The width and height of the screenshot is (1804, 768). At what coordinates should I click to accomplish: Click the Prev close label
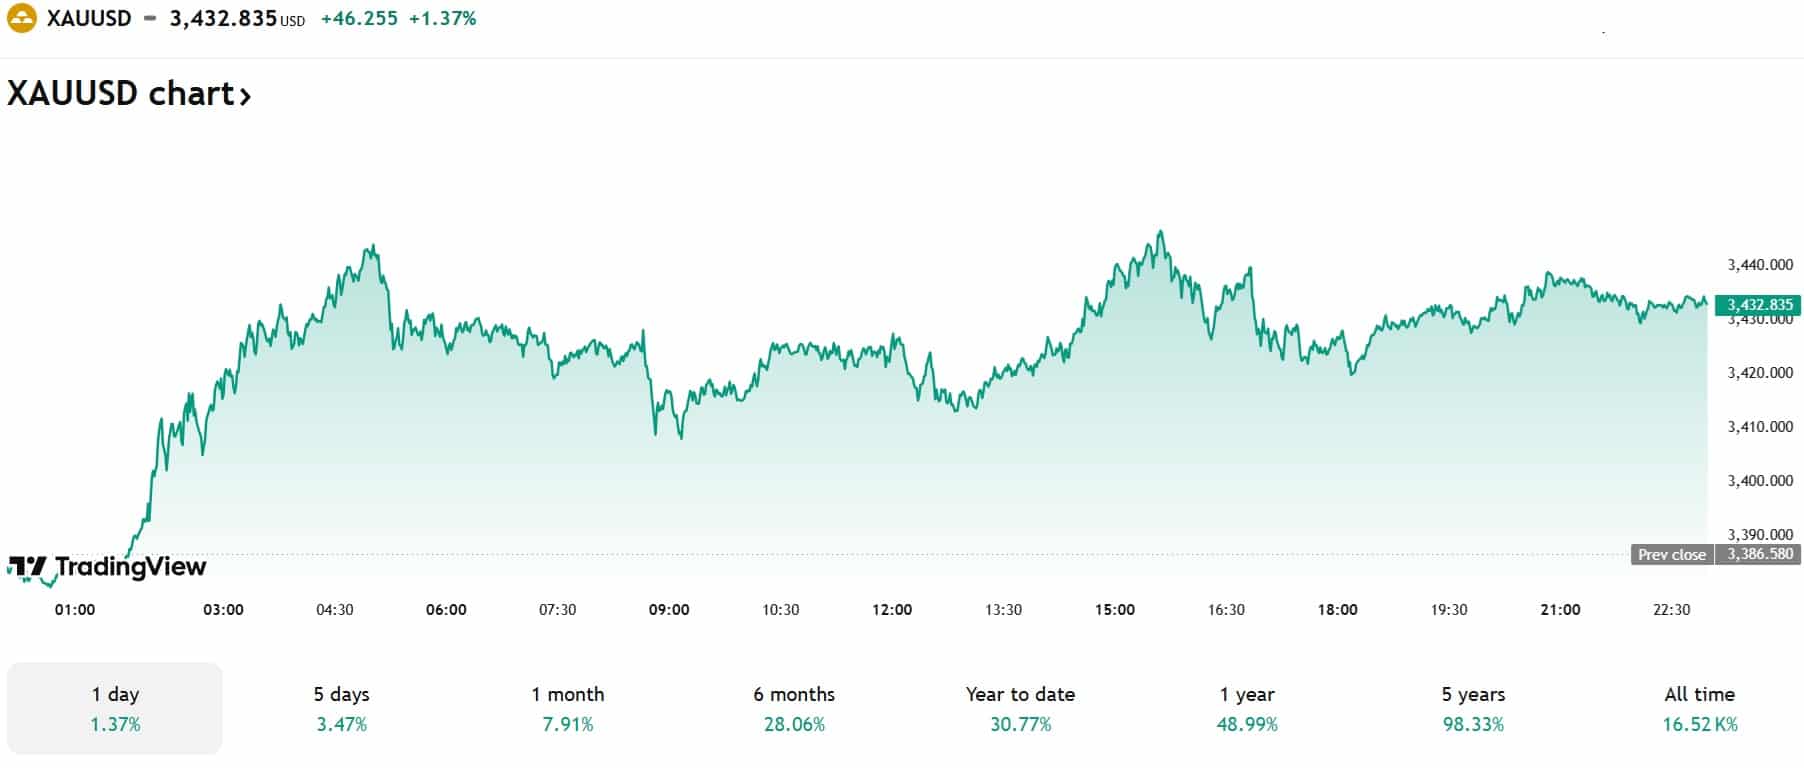click(x=1671, y=554)
